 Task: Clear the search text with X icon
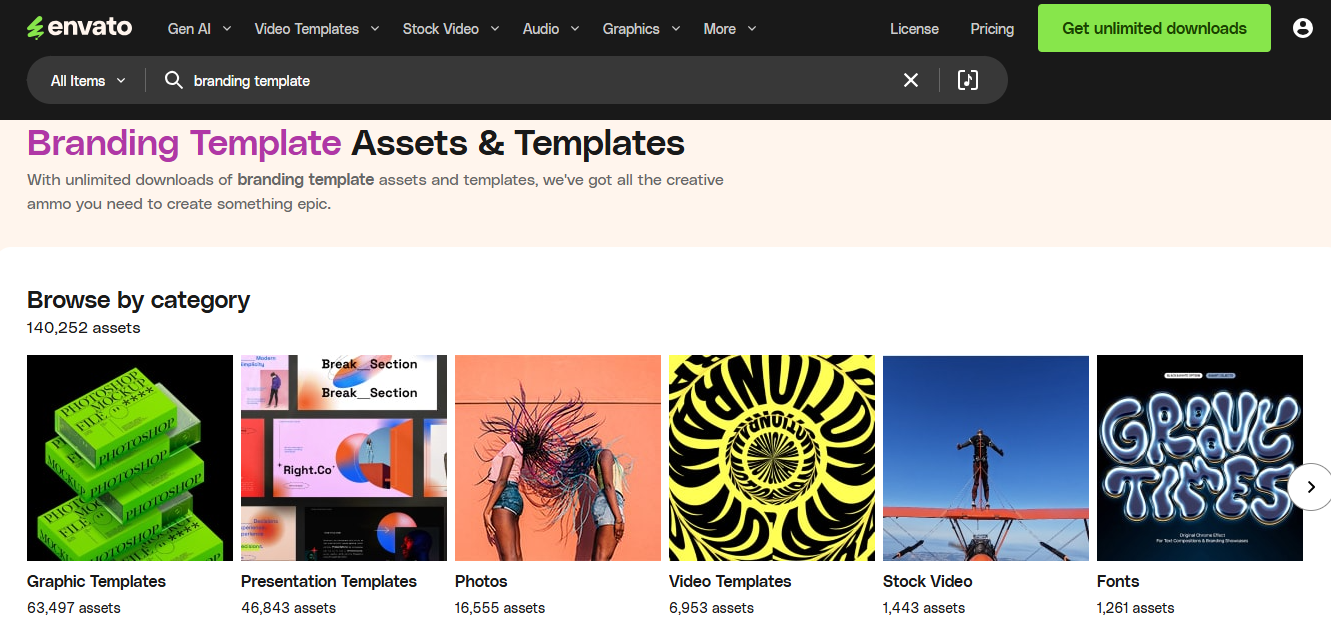(x=910, y=80)
